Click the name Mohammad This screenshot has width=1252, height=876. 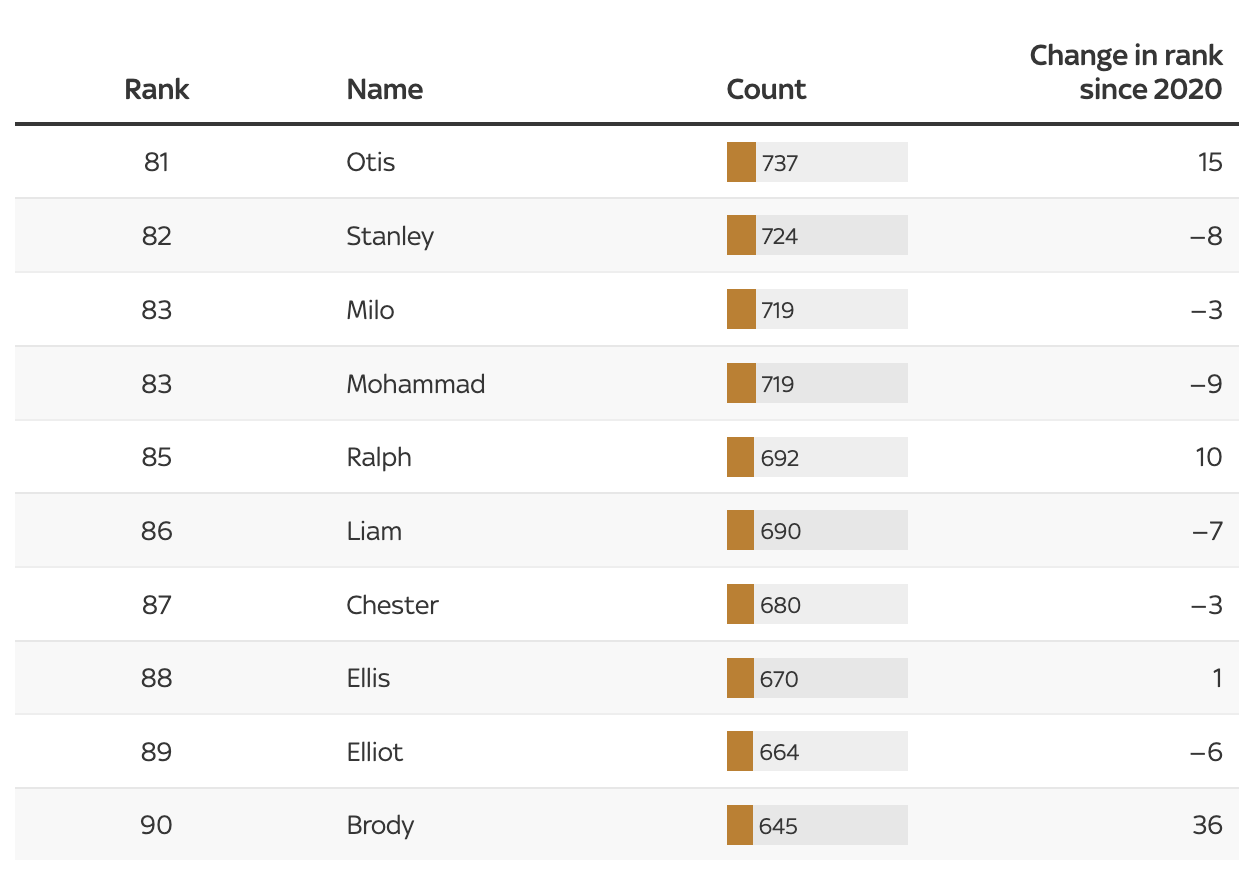(416, 384)
